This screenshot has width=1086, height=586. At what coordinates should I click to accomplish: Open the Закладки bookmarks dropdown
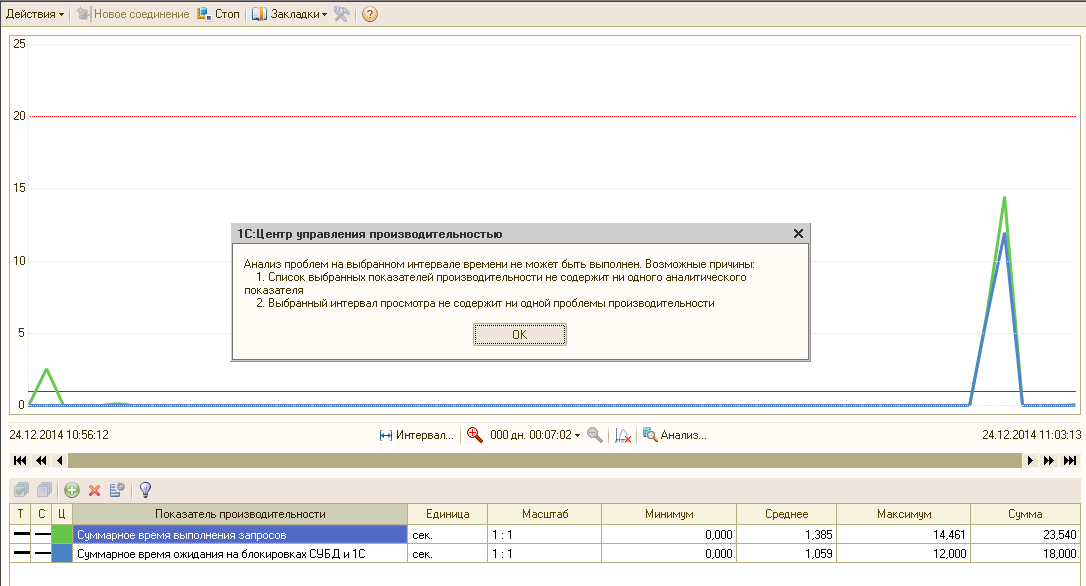click(289, 14)
